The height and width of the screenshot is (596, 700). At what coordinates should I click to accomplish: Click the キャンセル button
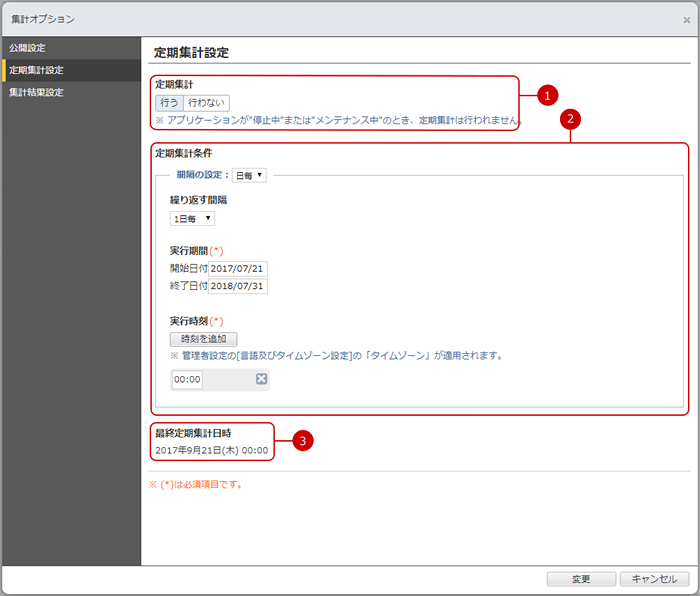(x=654, y=579)
